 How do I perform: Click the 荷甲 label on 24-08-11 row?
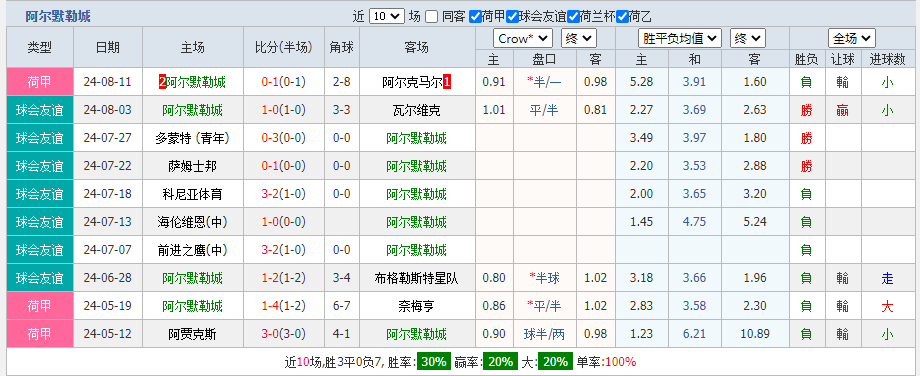(40, 82)
